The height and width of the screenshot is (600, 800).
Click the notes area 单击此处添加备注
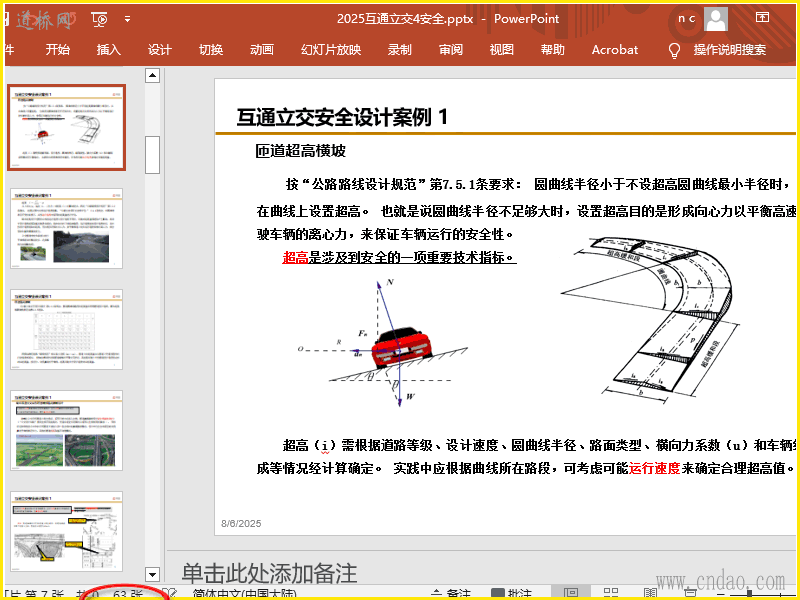coord(269,573)
